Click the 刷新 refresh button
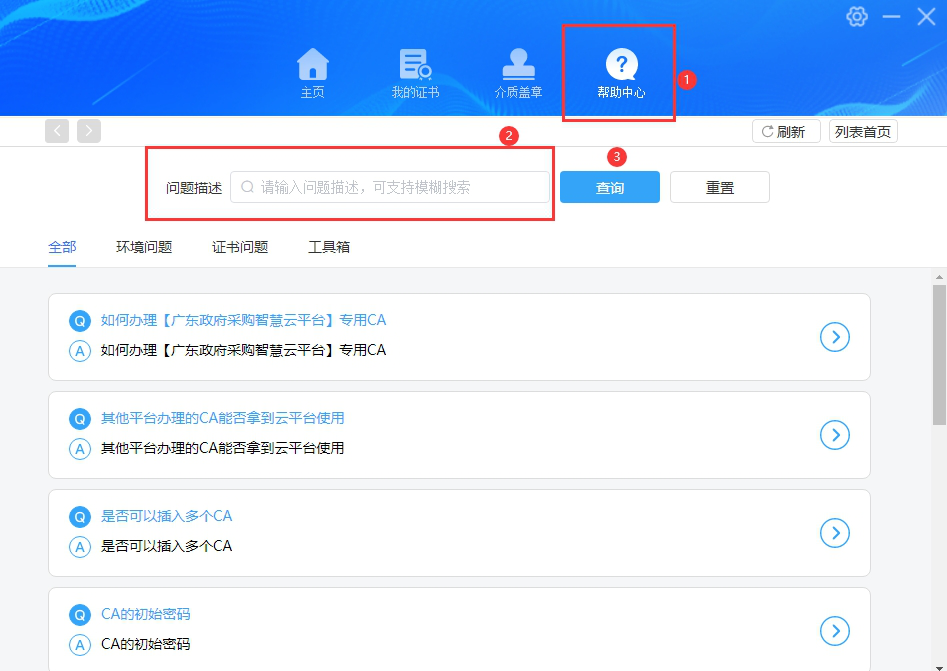The width and height of the screenshot is (947, 671). [x=786, y=132]
